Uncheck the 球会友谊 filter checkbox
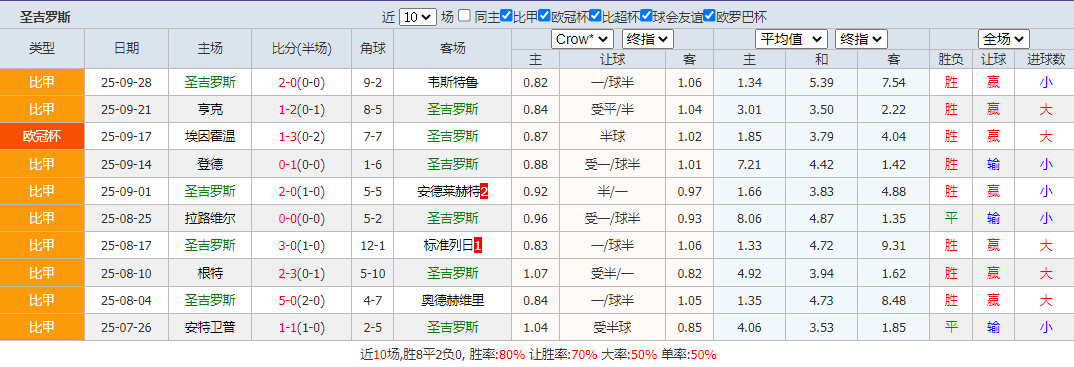1074x367 pixels. [x=646, y=16]
